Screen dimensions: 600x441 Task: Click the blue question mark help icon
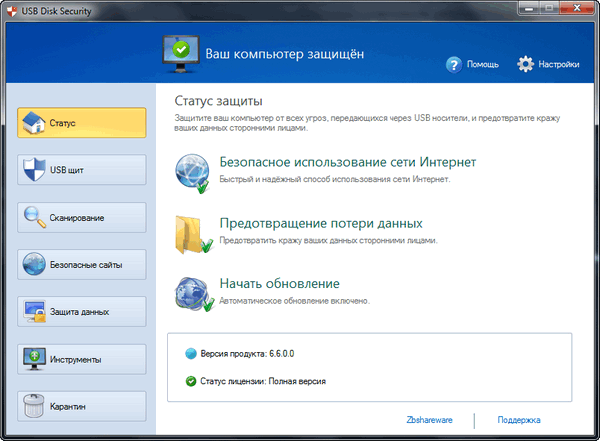pos(454,65)
